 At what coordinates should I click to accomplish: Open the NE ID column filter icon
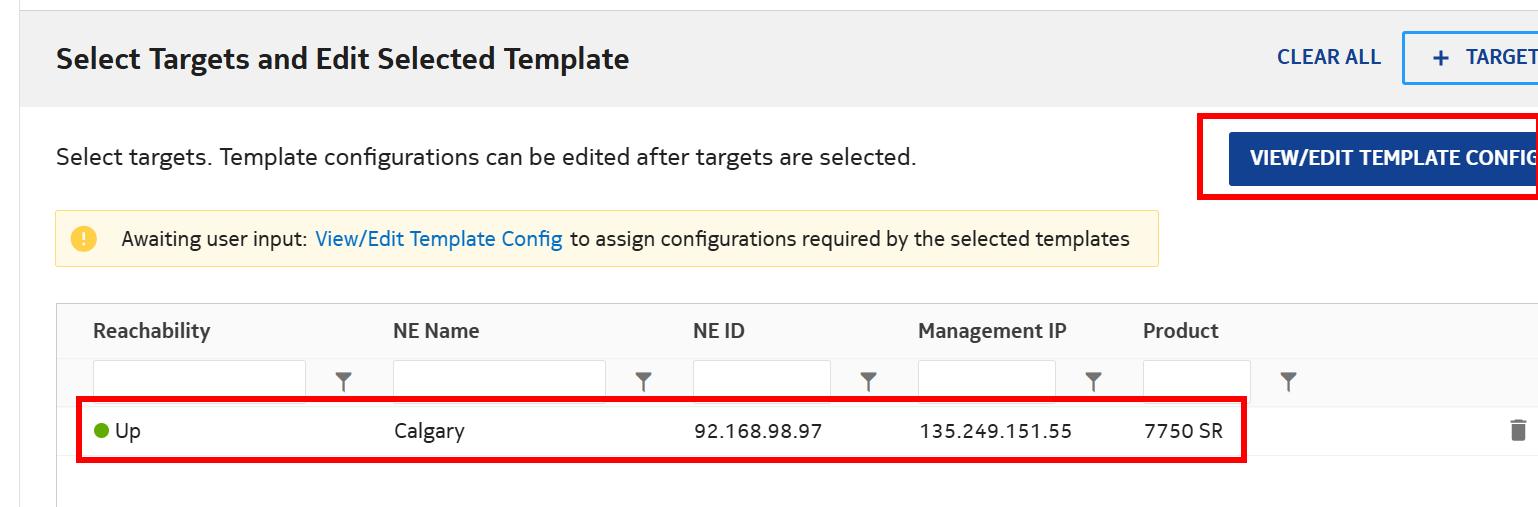[869, 381]
